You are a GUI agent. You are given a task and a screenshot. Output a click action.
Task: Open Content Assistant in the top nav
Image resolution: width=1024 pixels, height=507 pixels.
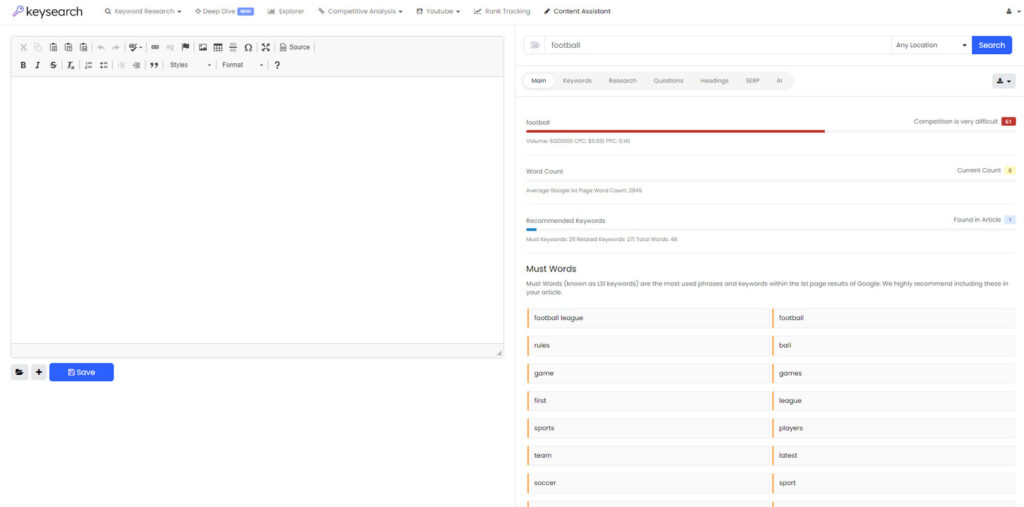577,11
